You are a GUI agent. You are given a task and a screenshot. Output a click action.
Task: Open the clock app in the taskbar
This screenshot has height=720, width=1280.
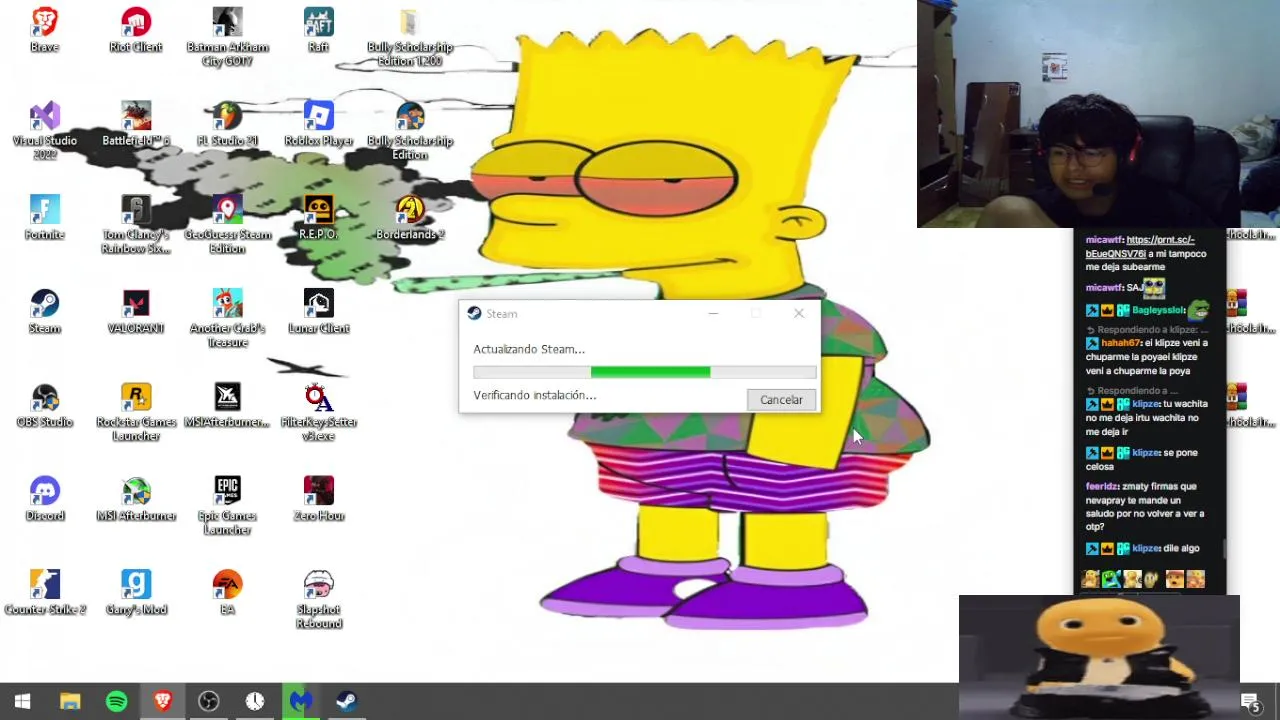pyautogui.click(x=254, y=701)
